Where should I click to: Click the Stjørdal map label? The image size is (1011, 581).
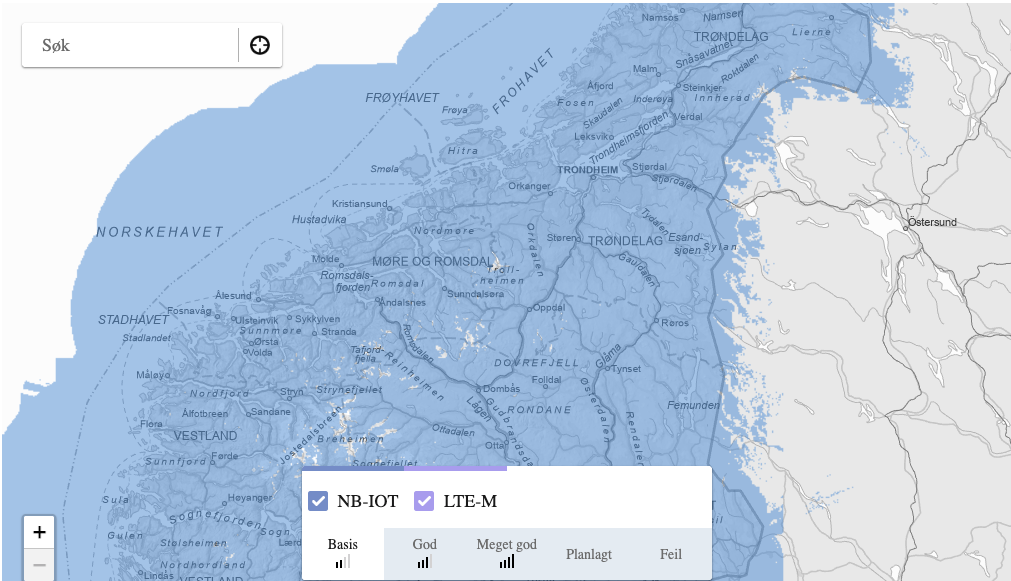(649, 167)
